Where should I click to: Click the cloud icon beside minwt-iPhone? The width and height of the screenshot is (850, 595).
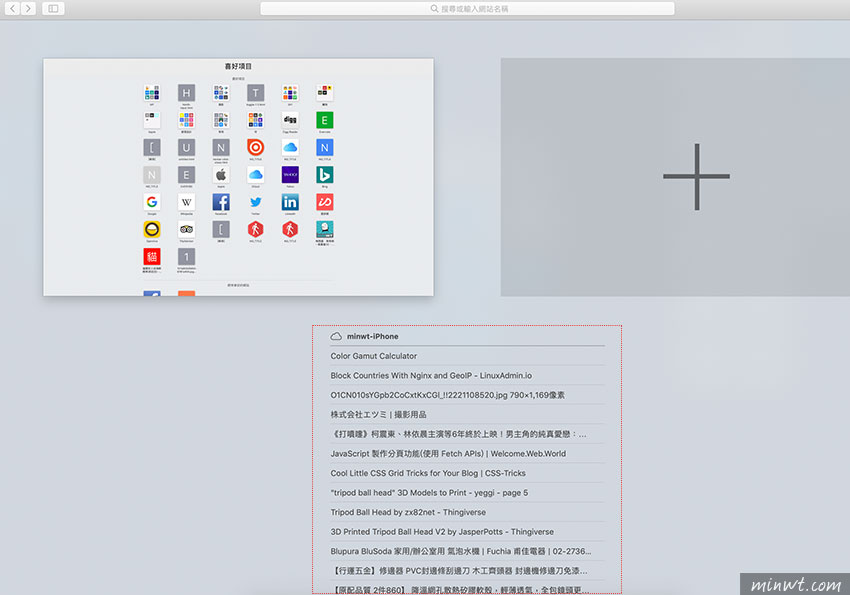click(336, 336)
